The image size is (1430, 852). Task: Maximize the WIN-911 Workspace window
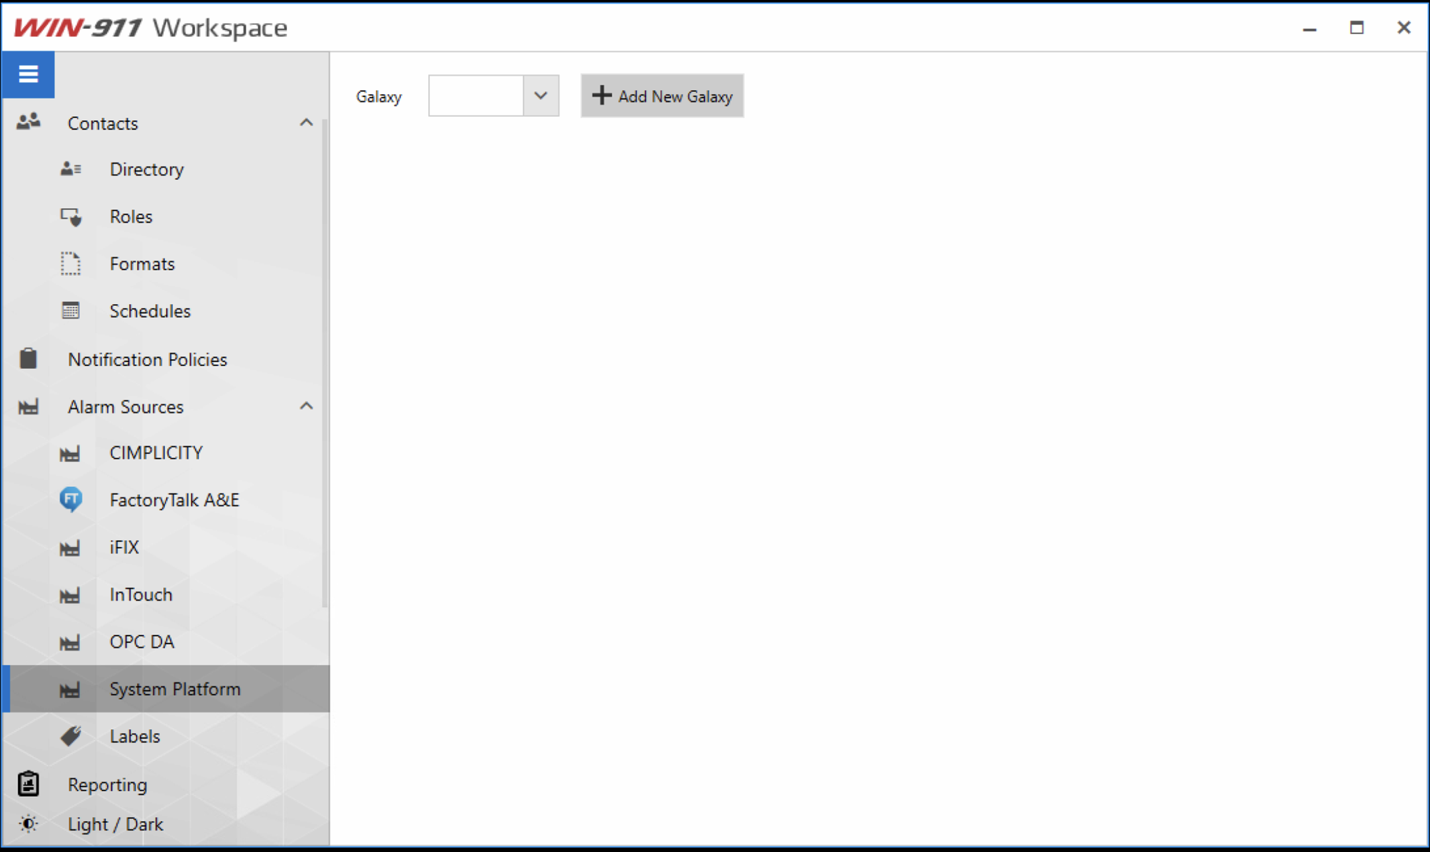click(1357, 28)
